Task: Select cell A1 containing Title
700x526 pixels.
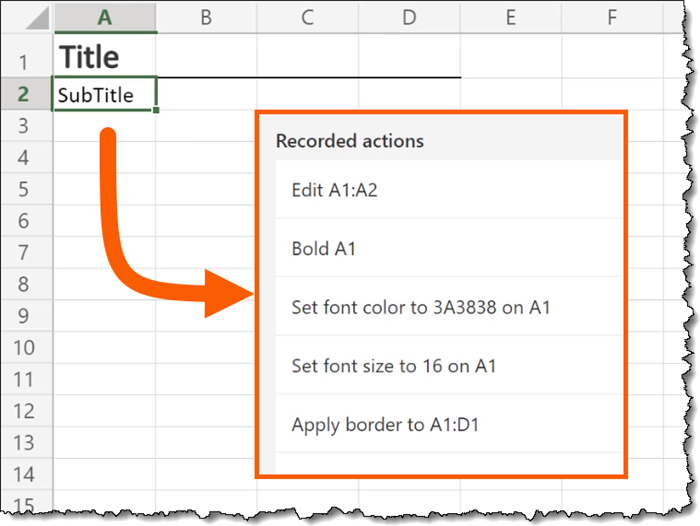Action: click(104, 57)
